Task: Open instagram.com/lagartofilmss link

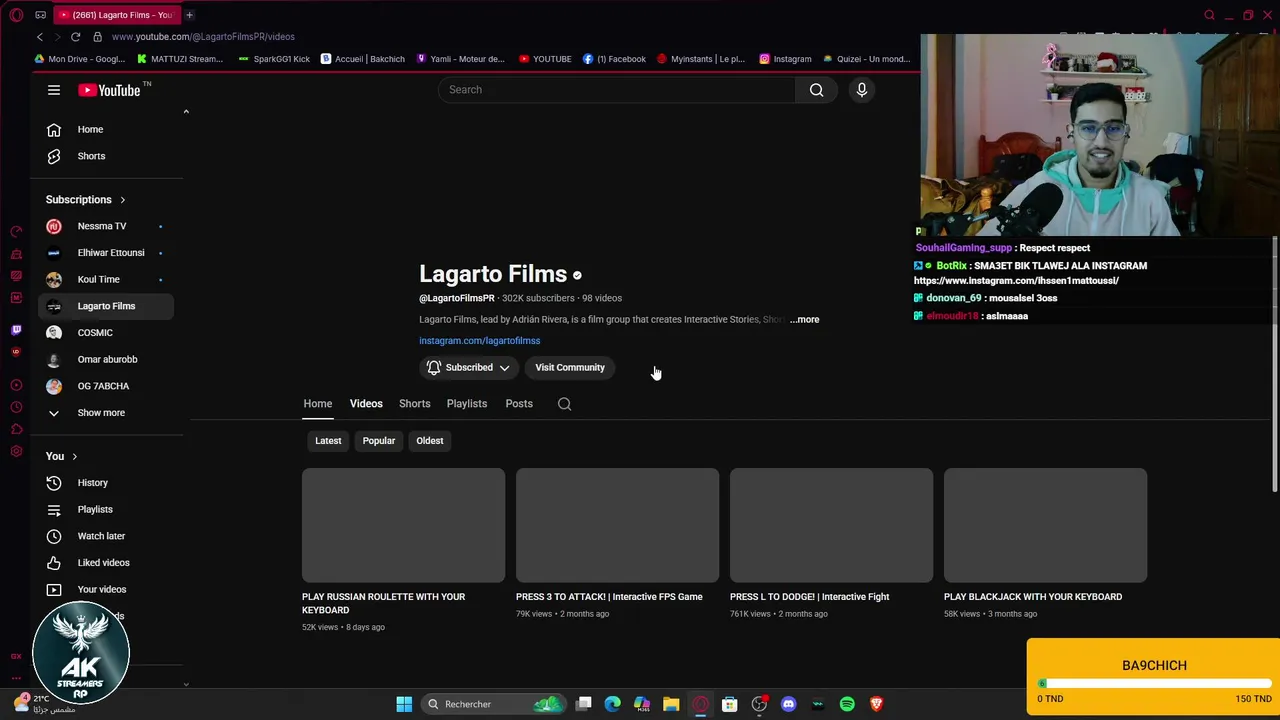Action: tap(479, 341)
